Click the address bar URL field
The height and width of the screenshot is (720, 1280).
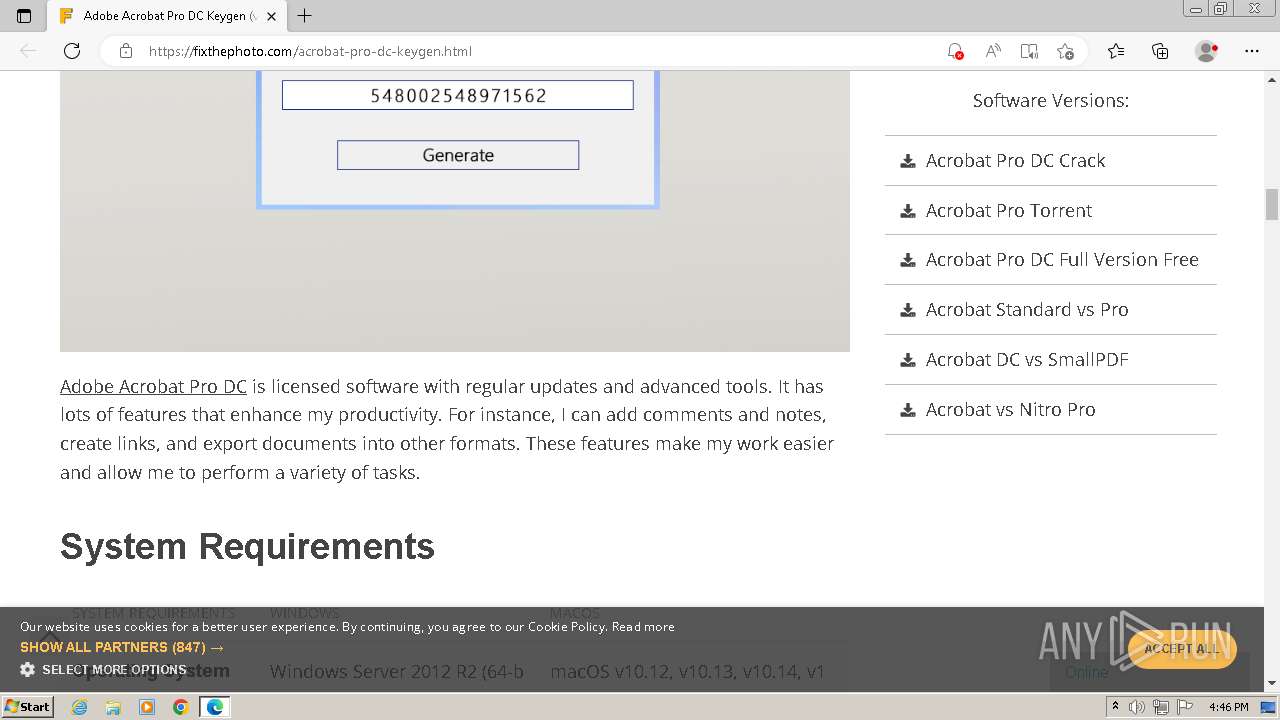pyautogui.click(x=540, y=51)
